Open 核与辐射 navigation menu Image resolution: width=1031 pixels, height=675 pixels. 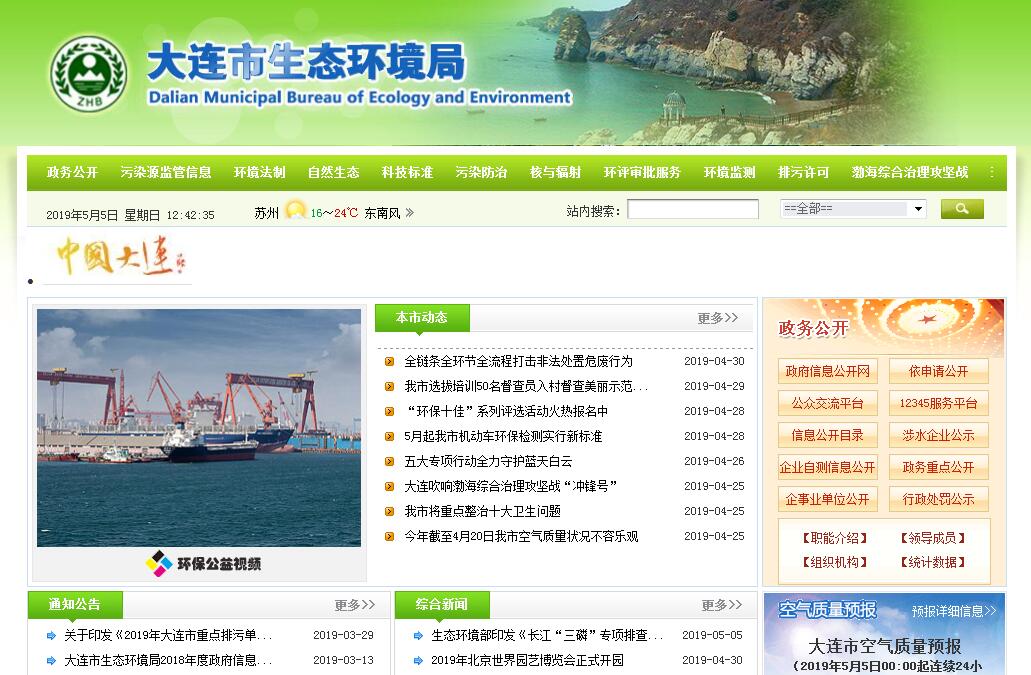(556, 172)
